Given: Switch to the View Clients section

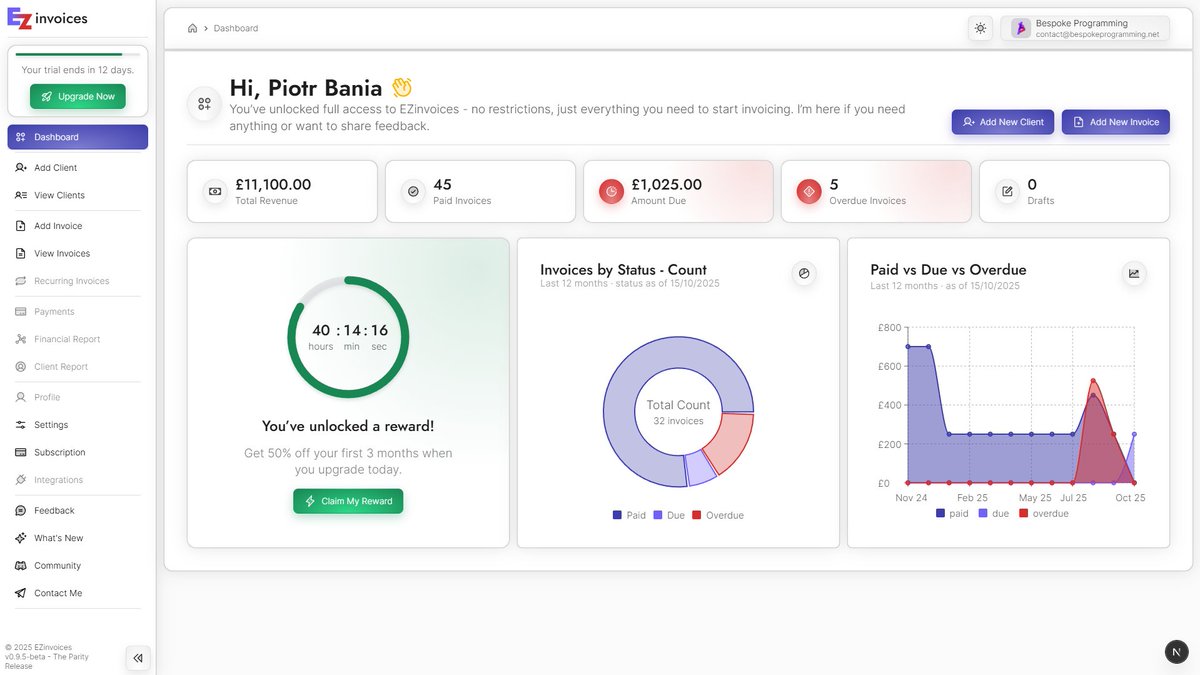Looking at the screenshot, I should coord(62,195).
